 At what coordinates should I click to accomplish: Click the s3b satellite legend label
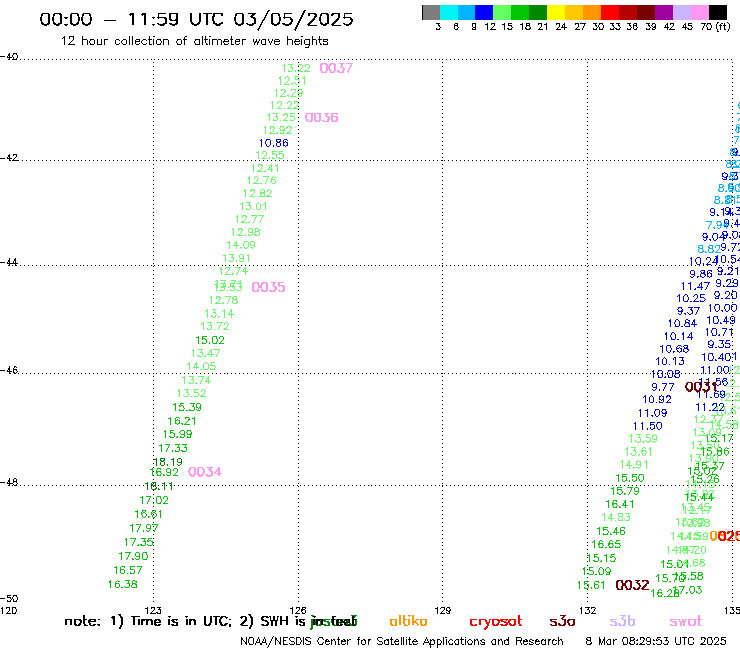(622, 621)
